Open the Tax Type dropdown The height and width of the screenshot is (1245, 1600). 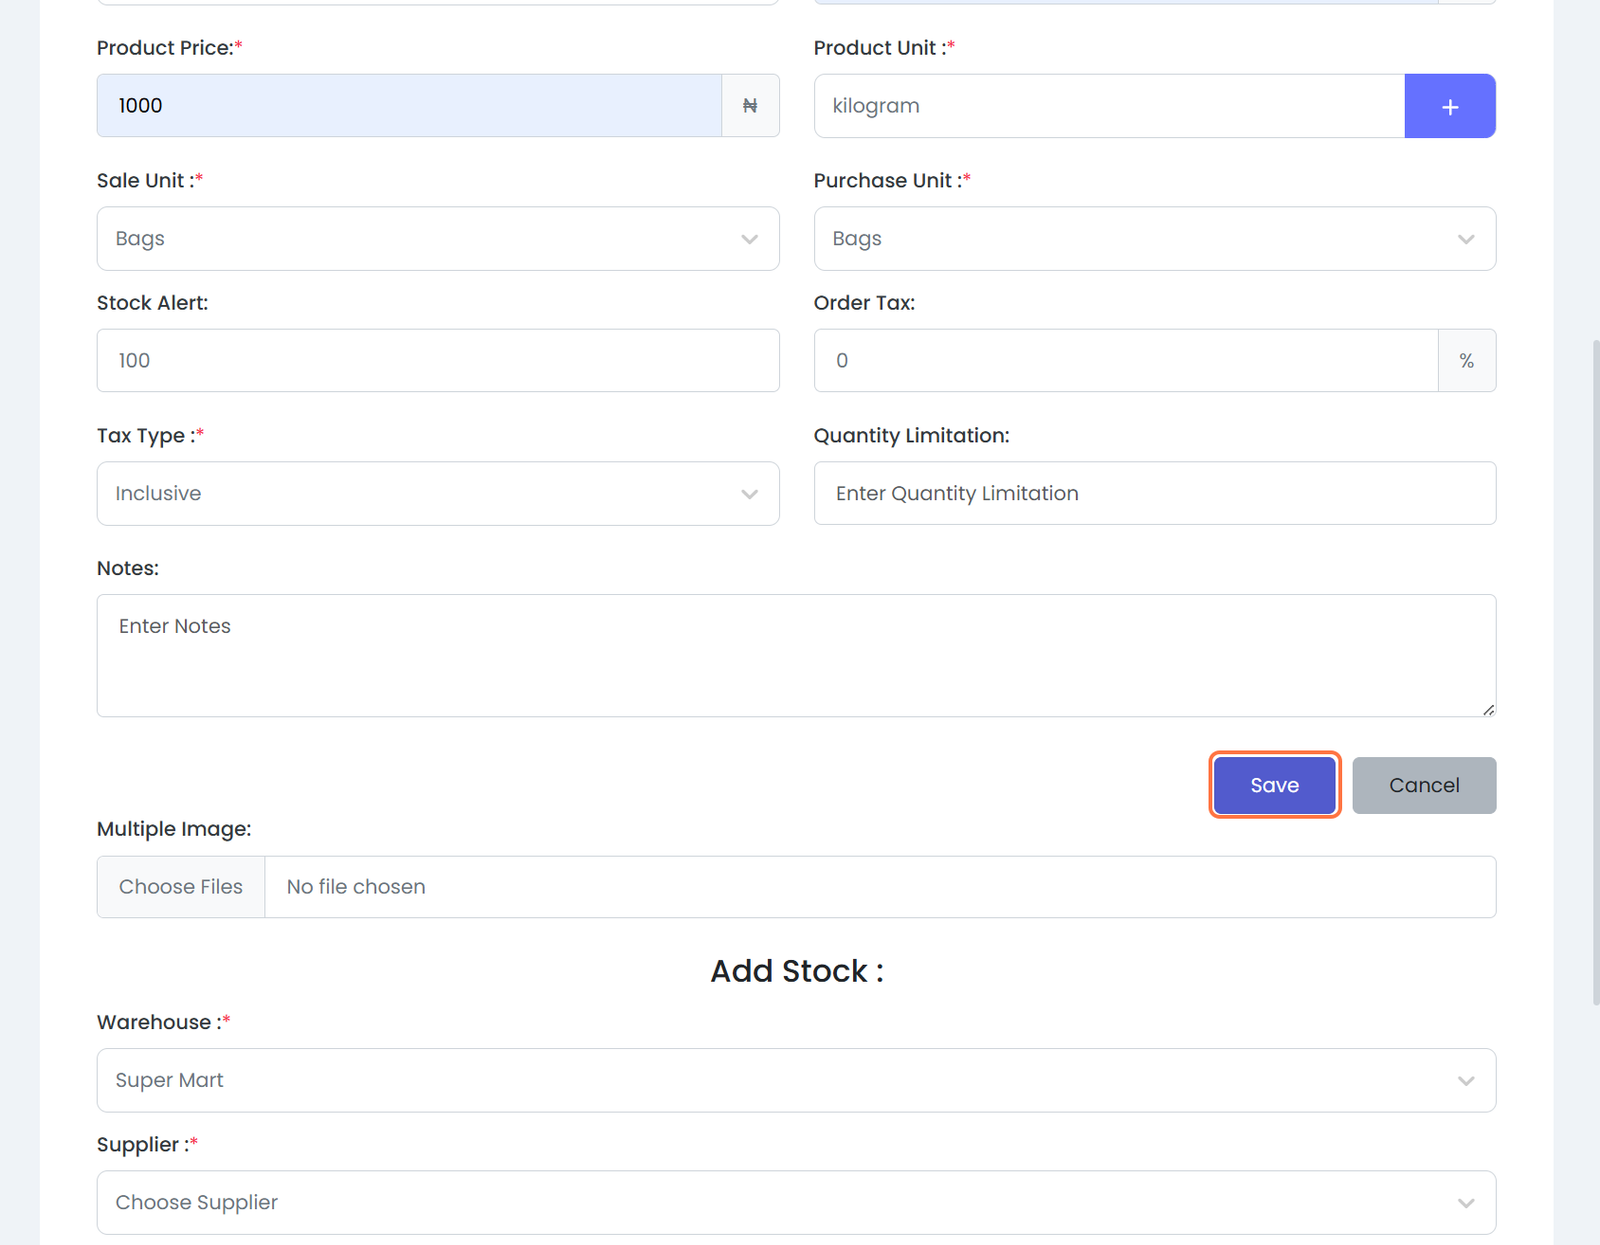pyautogui.click(x=437, y=494)
